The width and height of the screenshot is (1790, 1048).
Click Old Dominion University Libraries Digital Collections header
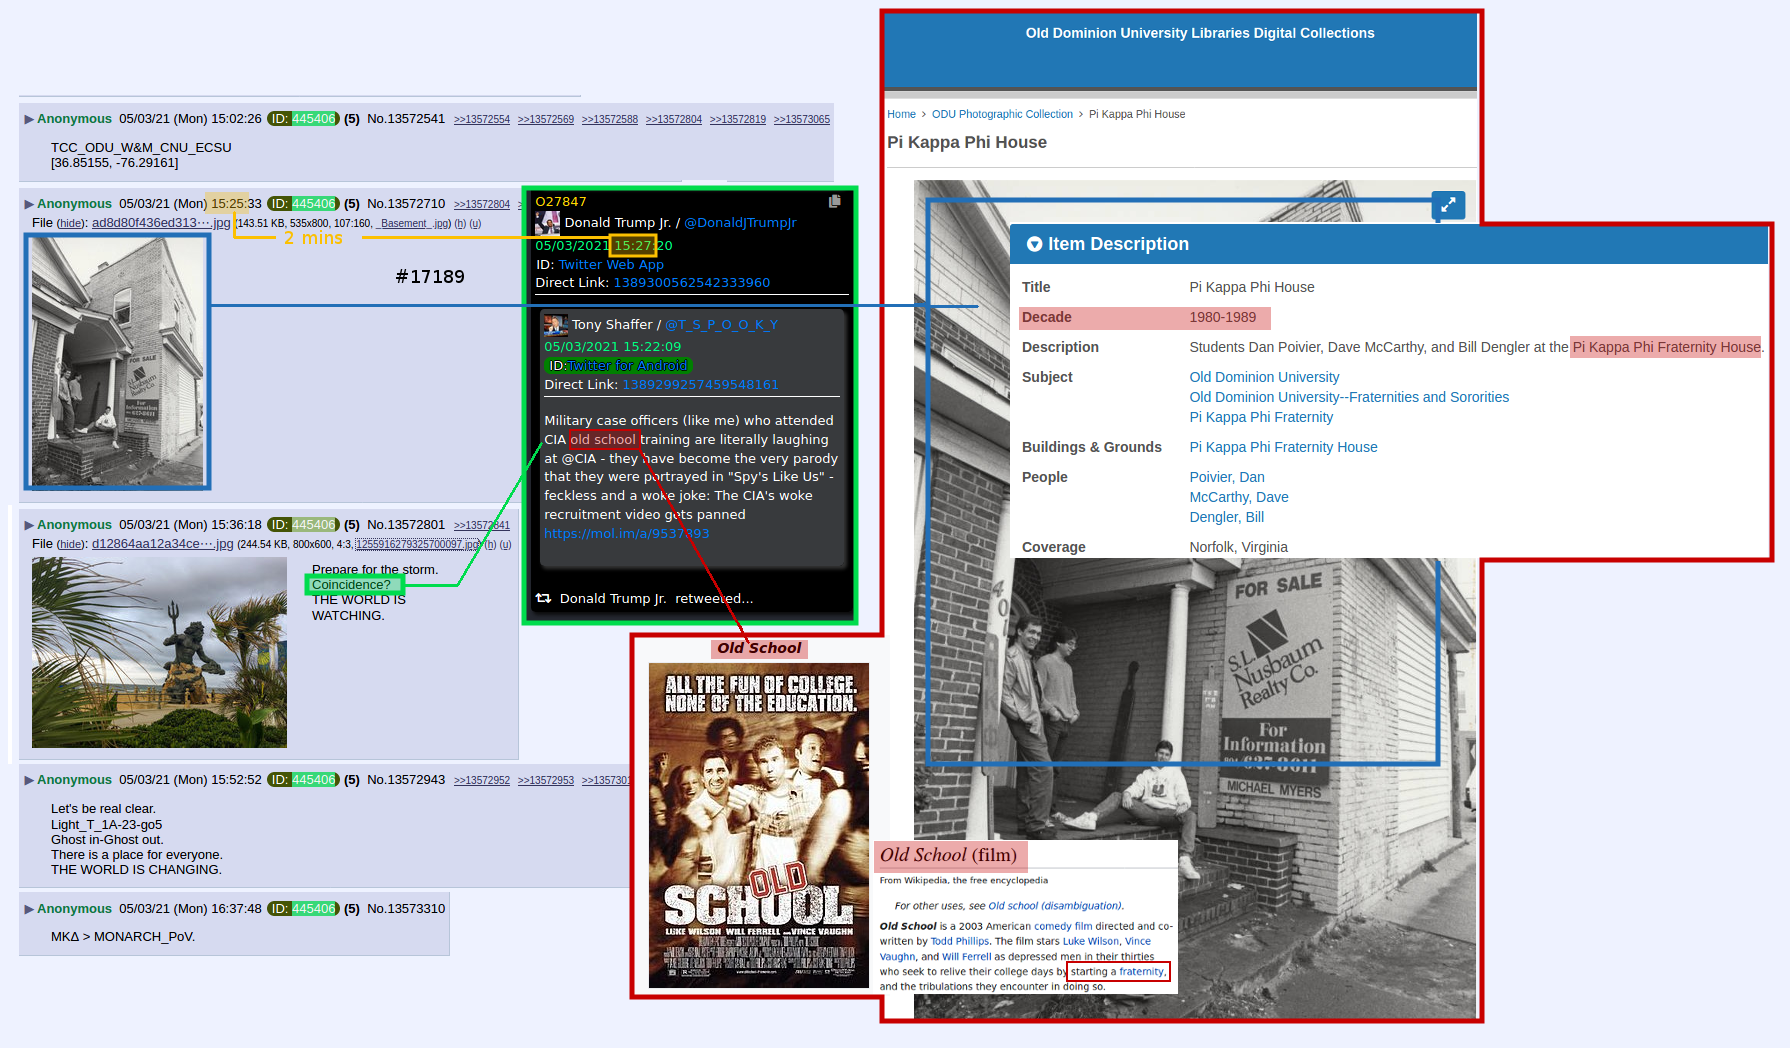[x=1200, y=33]
